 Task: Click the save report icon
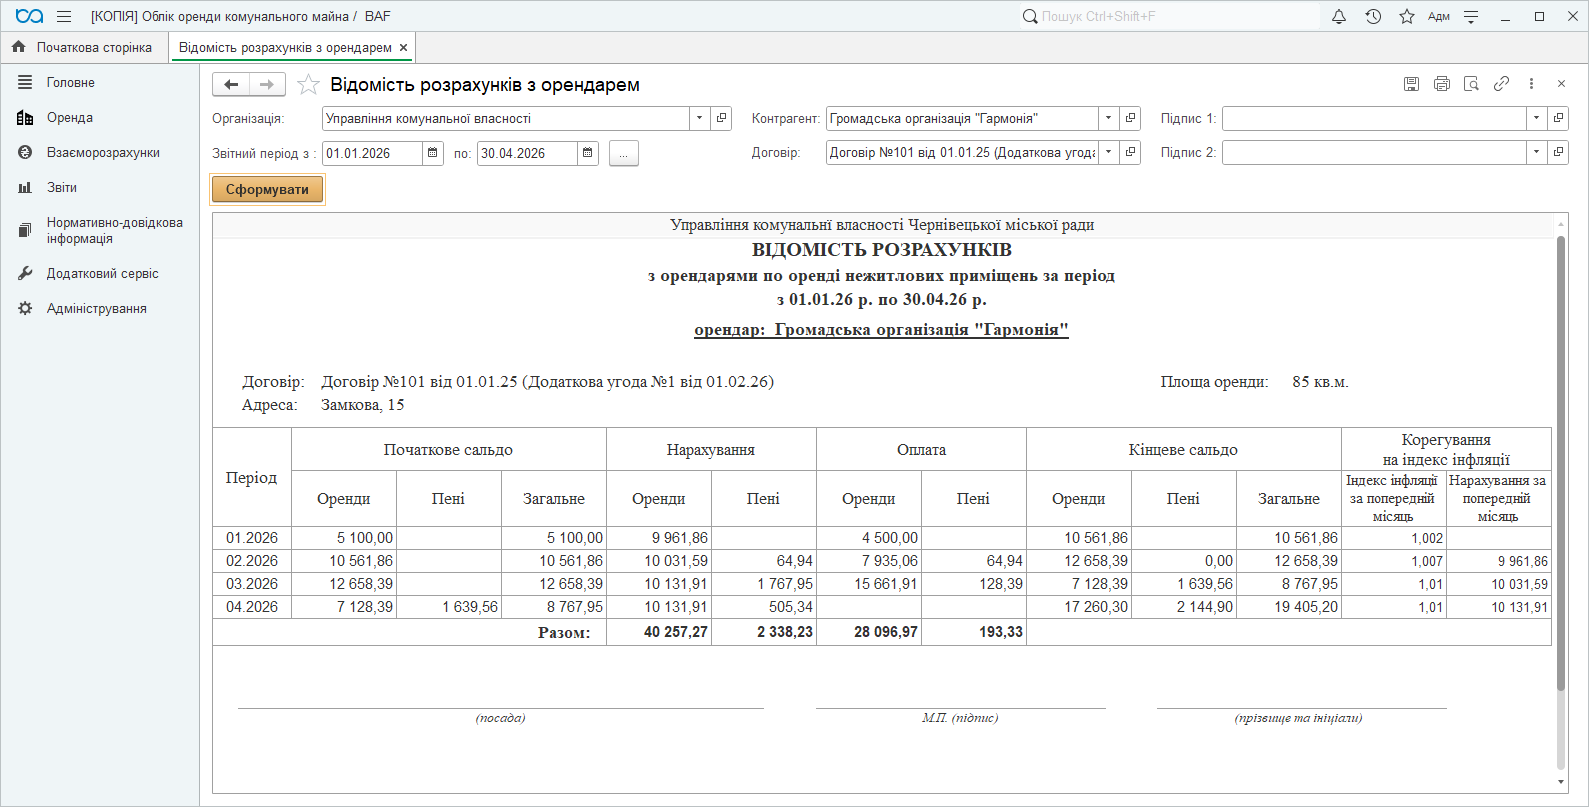point(1411,84)
